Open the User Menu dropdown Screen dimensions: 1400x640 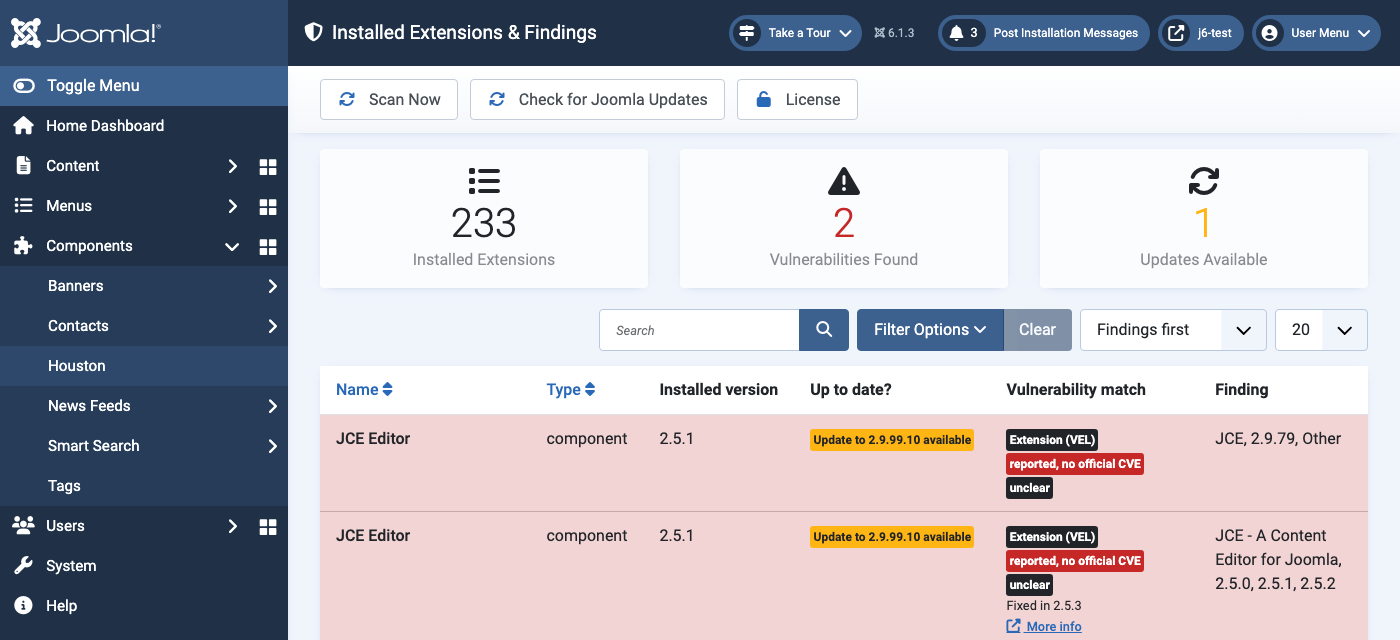click(x=1316, y=33)
